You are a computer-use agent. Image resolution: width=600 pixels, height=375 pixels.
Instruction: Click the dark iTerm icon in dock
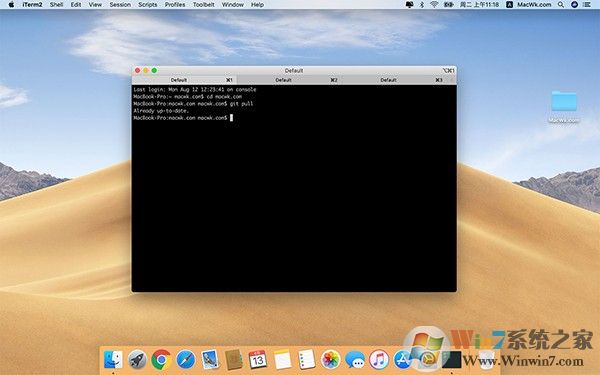tap(452, 359)
